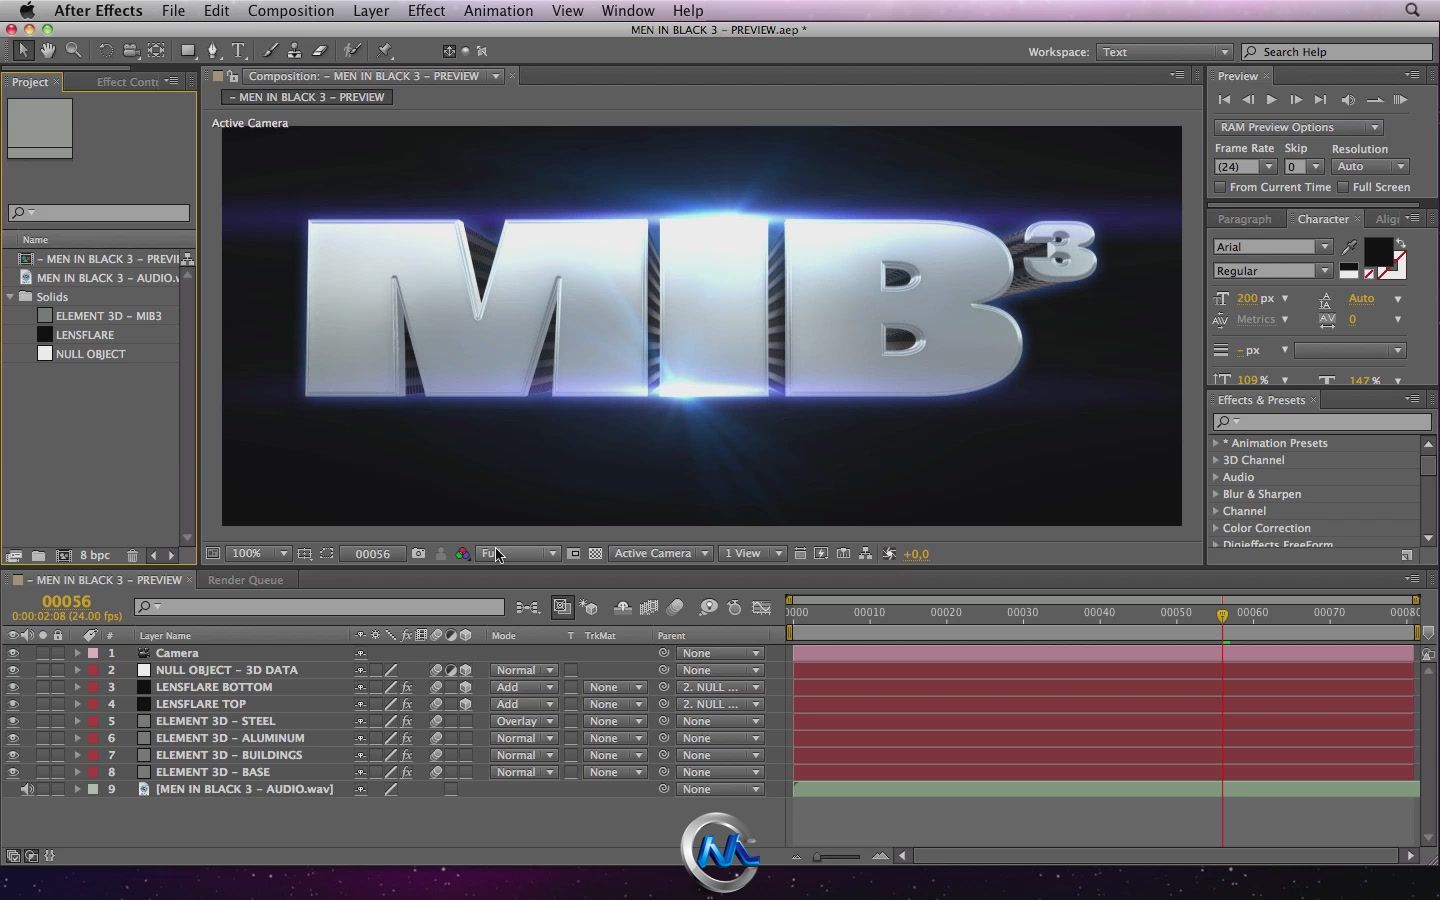This screenshot has width=1440, height=900.
Task: Select the Horizontal Type tool
Action: coord(239,50)
